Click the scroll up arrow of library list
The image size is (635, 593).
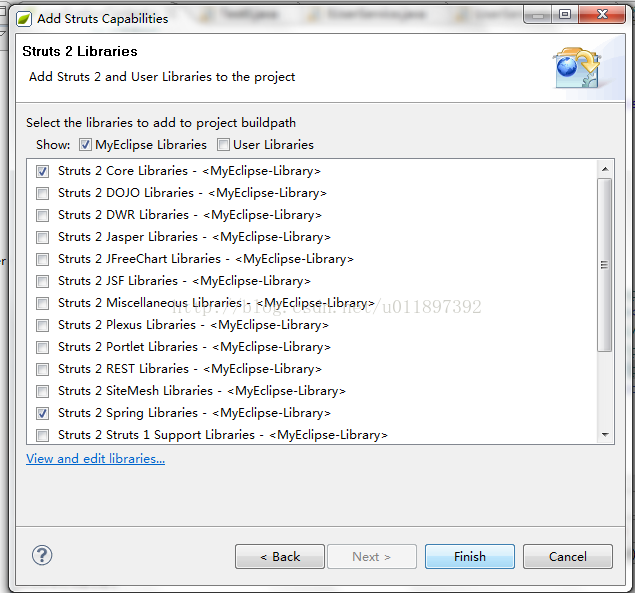(605, 169)
